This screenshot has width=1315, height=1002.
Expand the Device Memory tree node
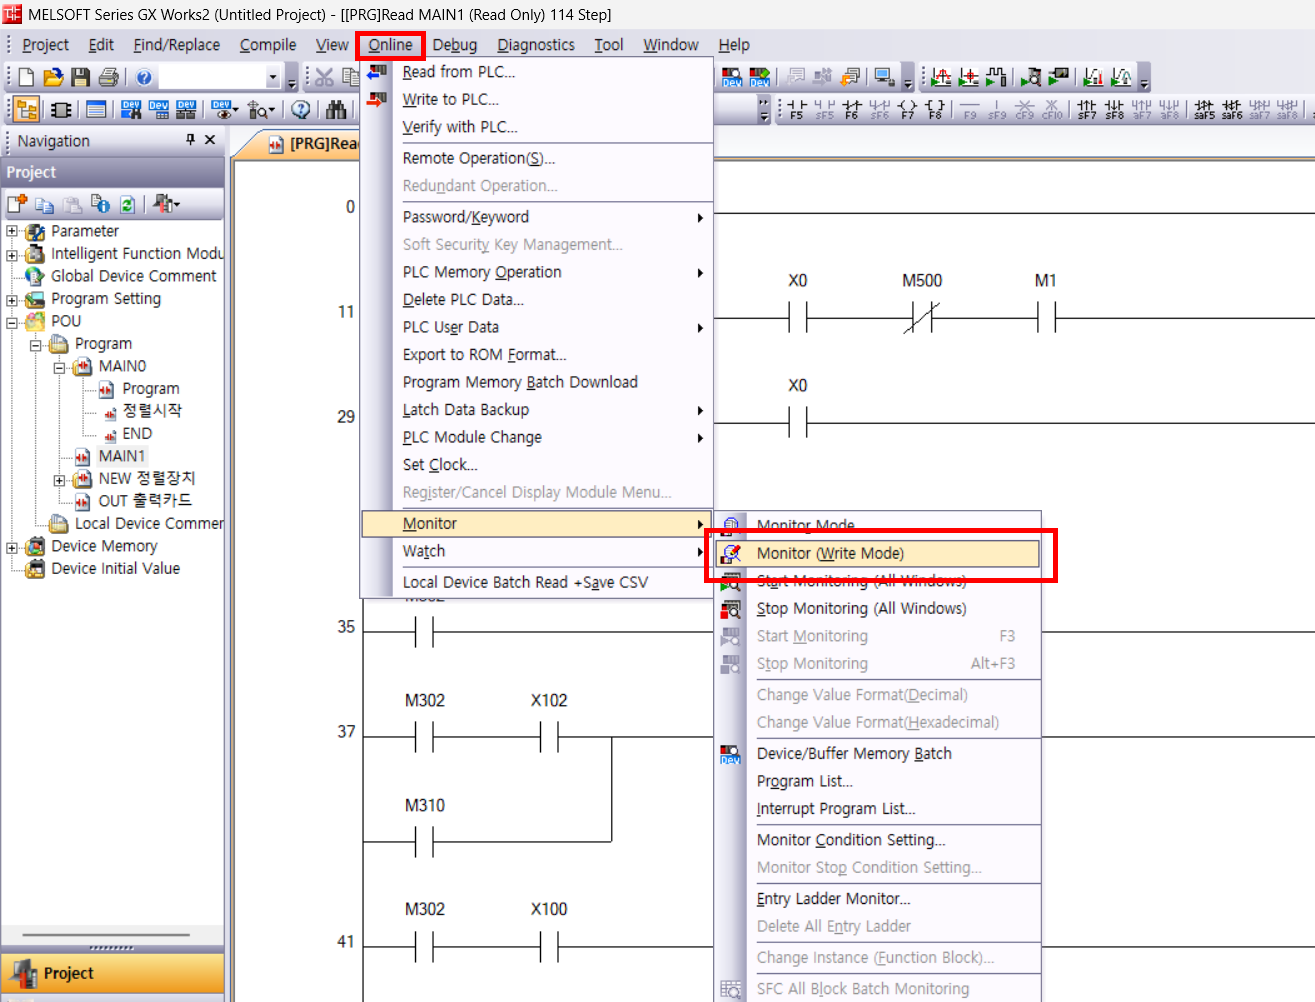[12, 547]
